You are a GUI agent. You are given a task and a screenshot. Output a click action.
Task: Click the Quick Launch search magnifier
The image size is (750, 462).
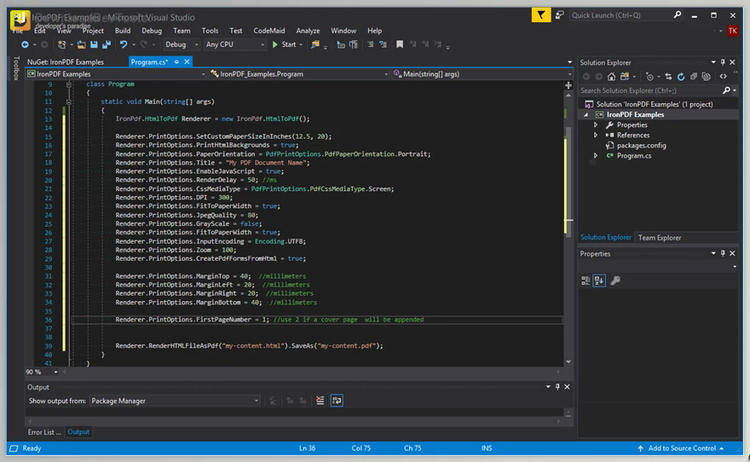(677, 15)
